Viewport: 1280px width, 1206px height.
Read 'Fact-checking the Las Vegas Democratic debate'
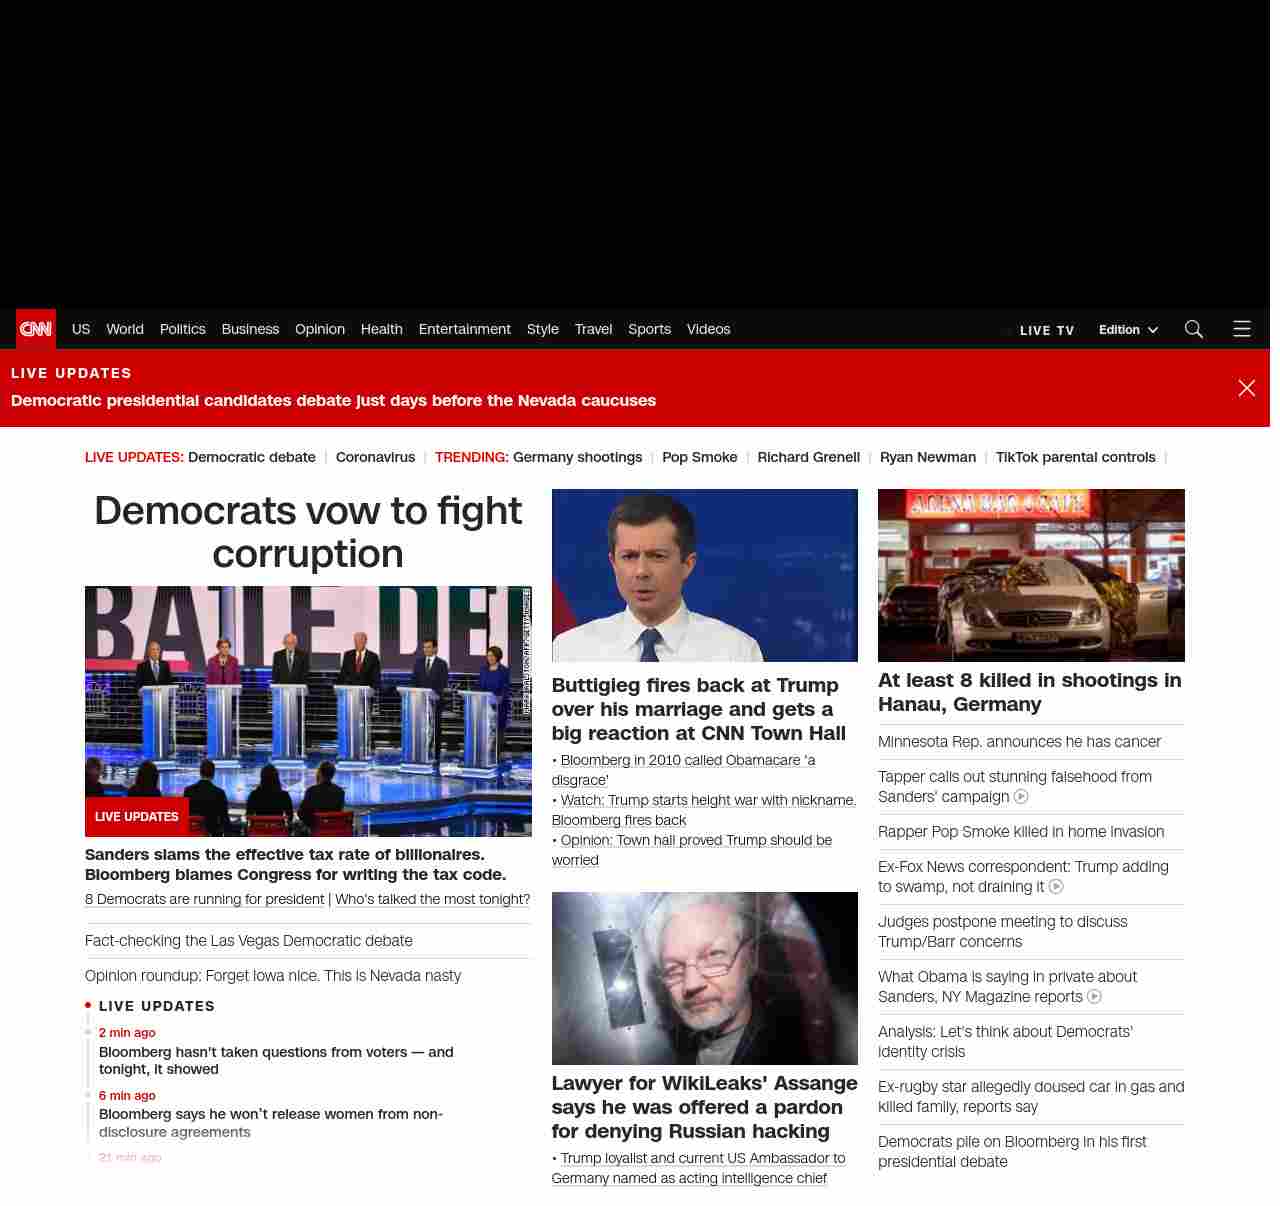(x=249, y=941)
